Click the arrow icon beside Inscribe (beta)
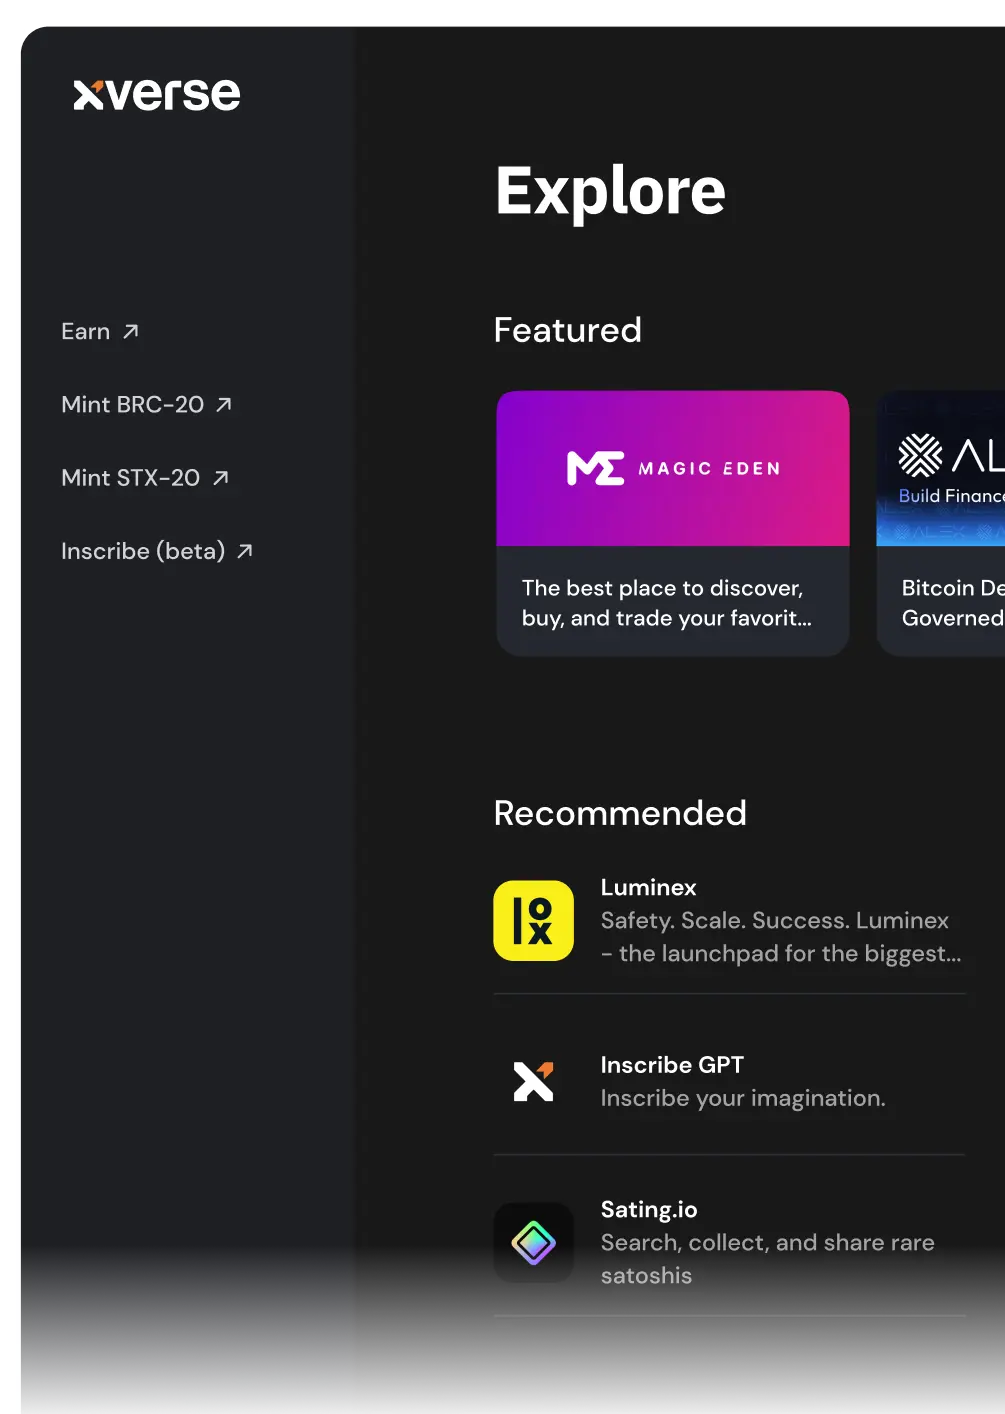 pos(245,550)
